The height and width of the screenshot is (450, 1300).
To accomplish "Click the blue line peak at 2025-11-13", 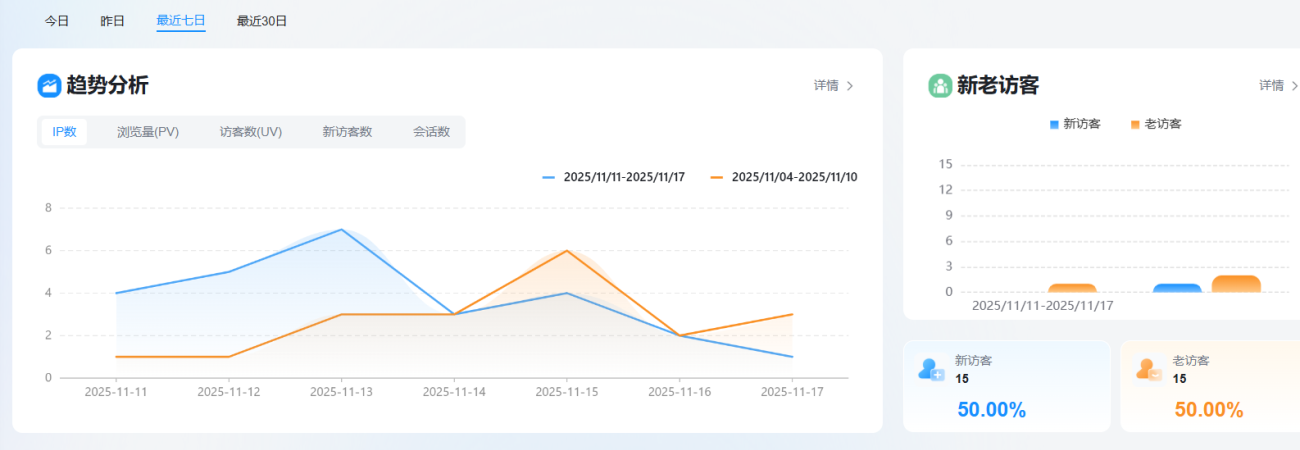I will point(342,229).
